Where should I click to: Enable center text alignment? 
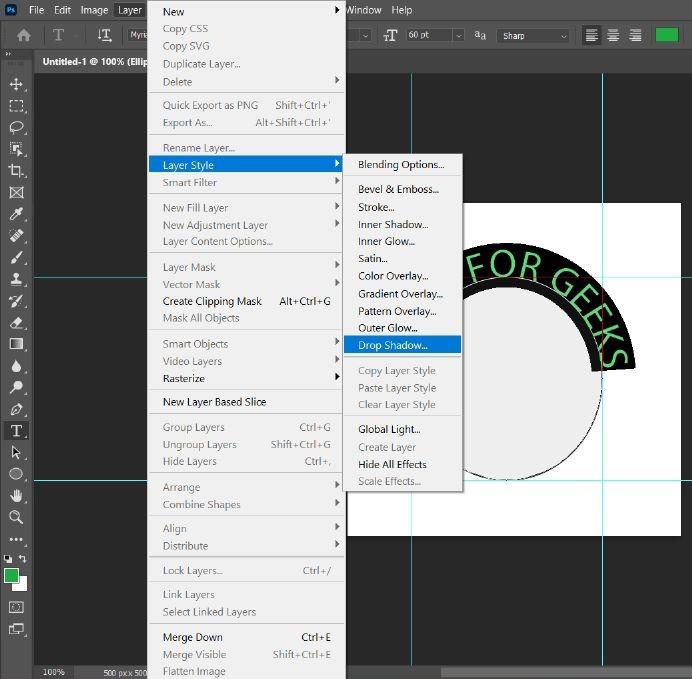click(612, 35)
